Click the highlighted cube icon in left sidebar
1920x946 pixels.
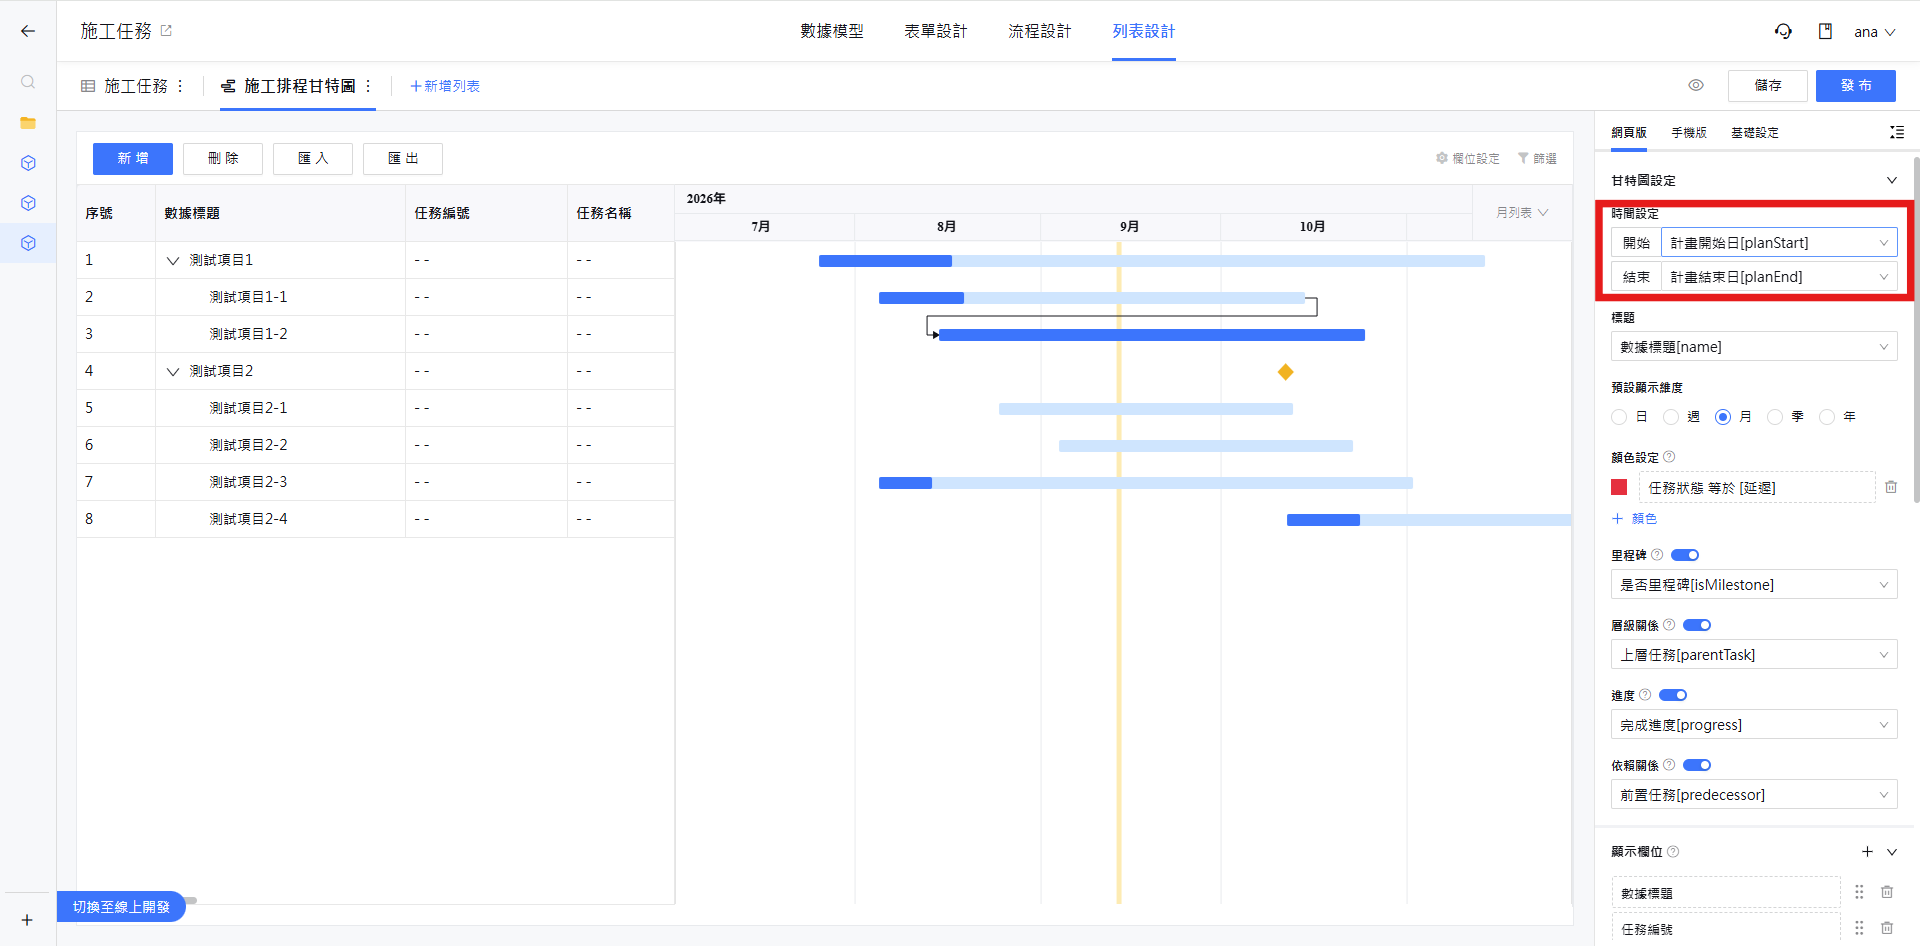click(x=28, y=243)
